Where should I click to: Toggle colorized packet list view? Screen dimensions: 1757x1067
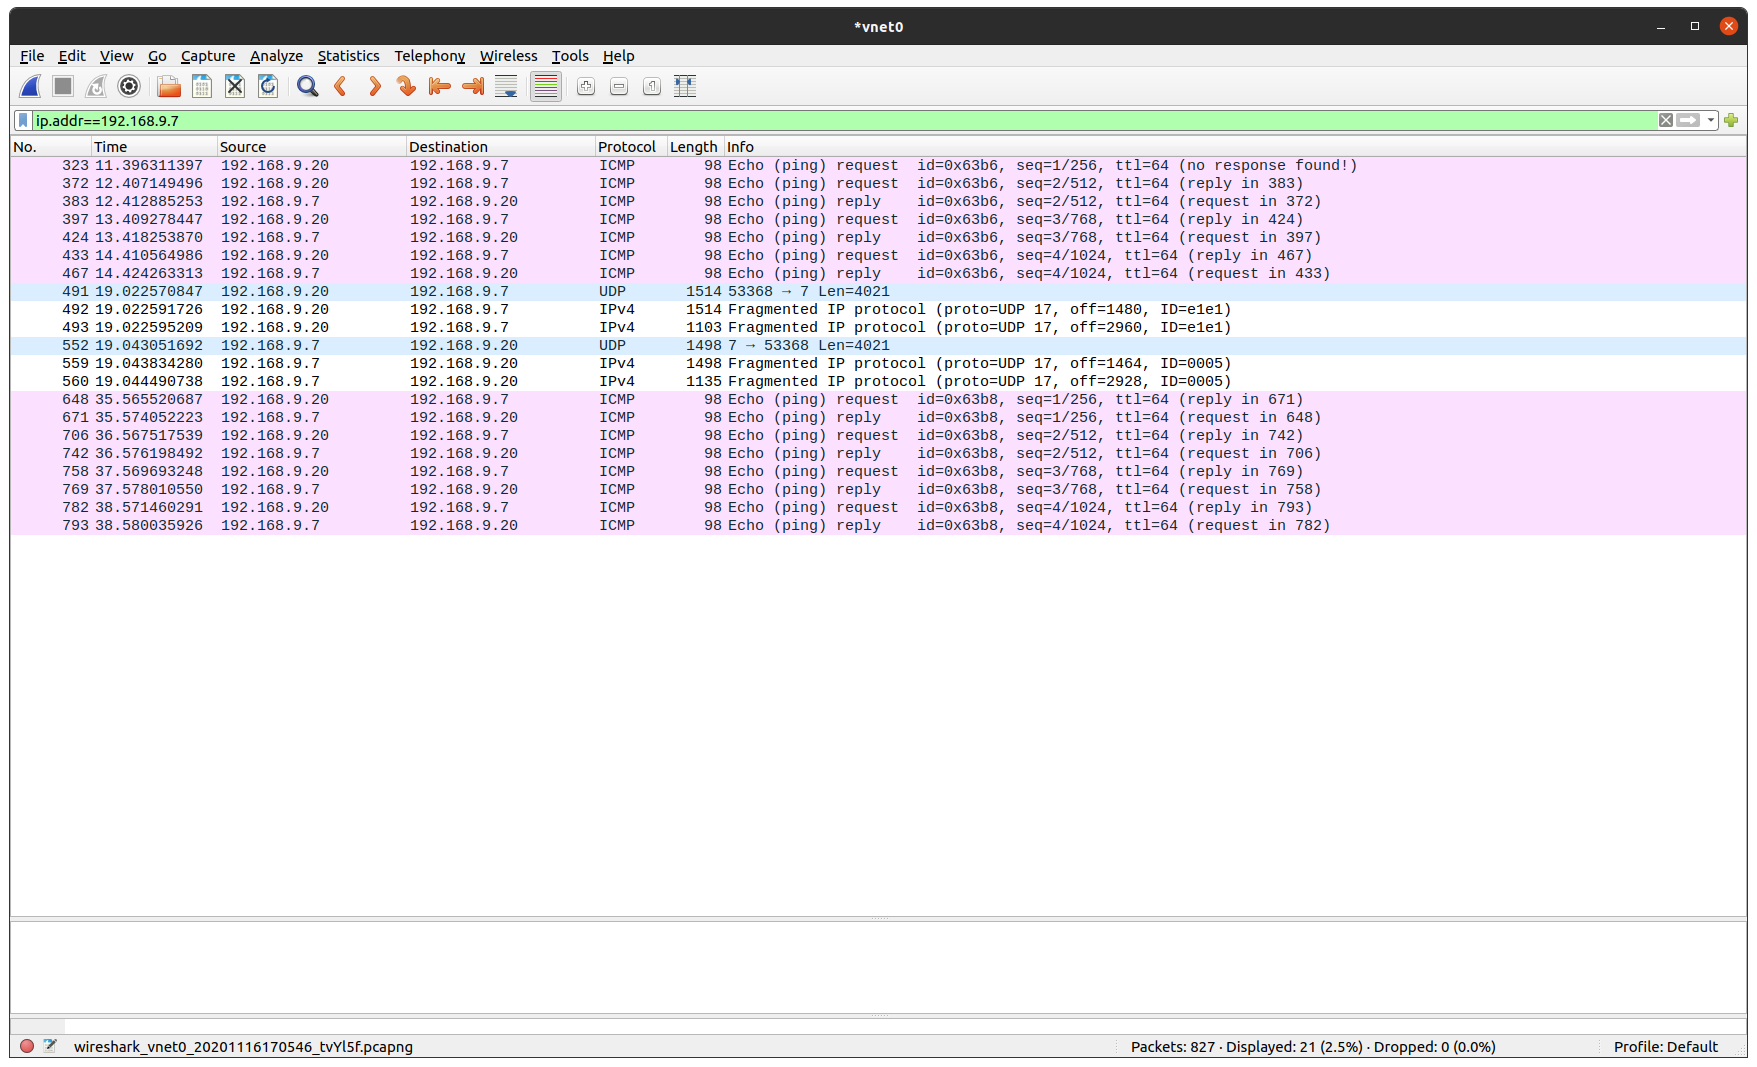click(x=545, y=87)
